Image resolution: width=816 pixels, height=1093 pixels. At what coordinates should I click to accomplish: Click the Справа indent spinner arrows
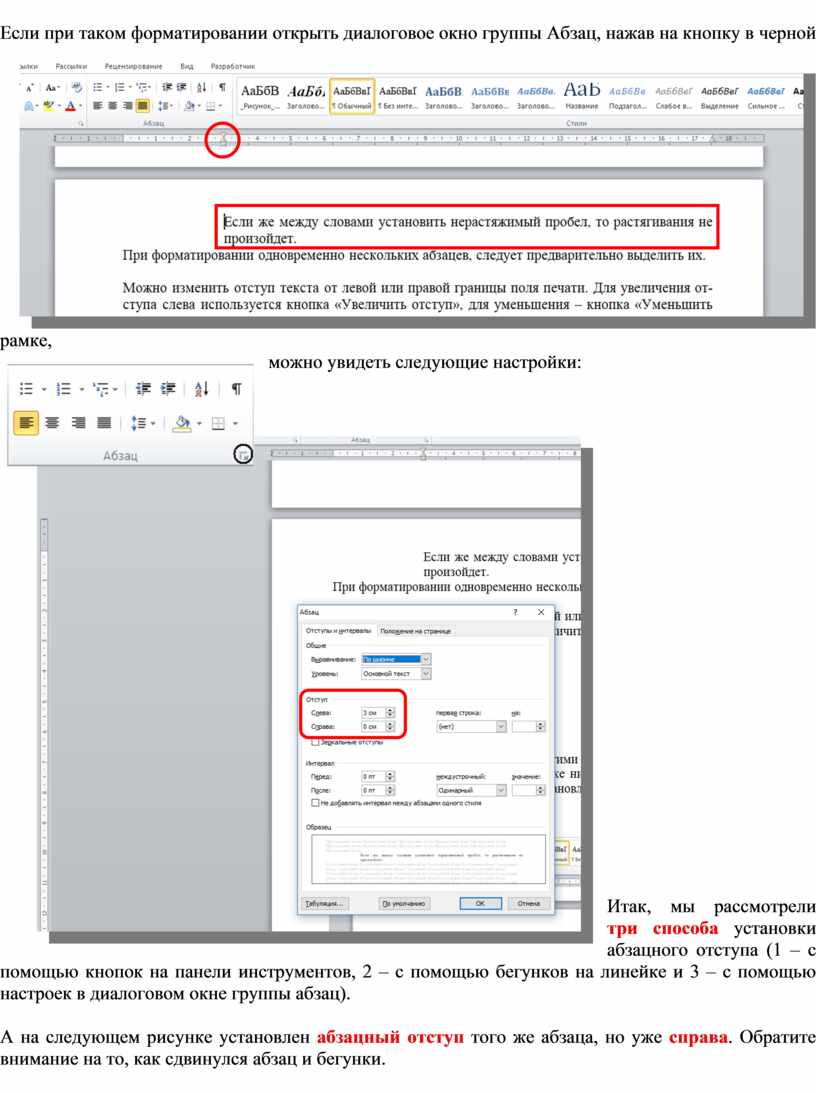[390, 726]
